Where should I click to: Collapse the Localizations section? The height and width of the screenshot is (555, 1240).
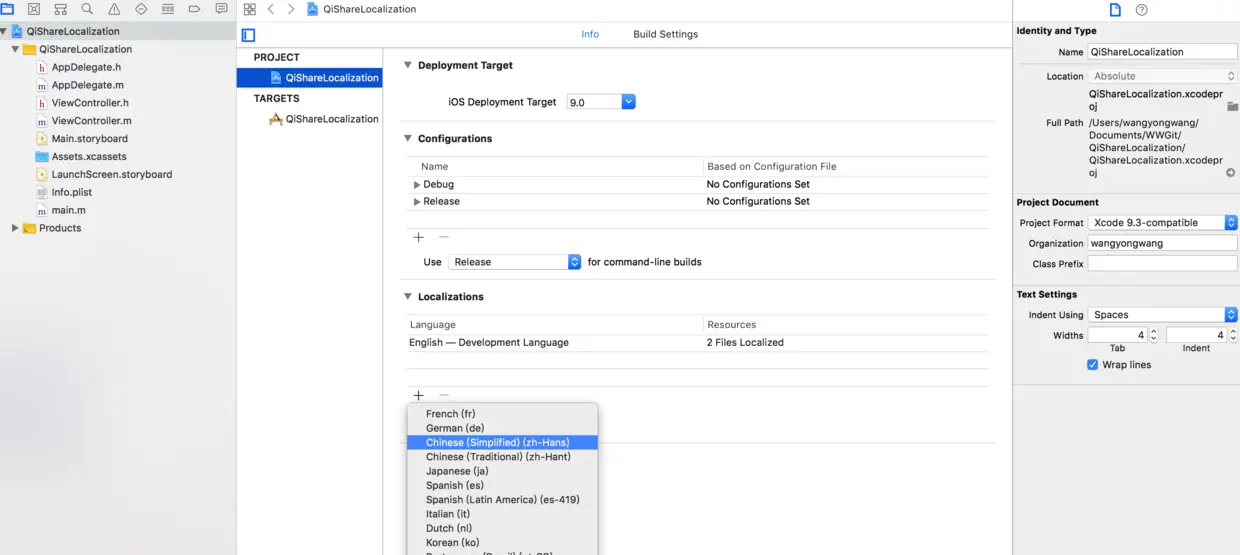tap(408, 297)
